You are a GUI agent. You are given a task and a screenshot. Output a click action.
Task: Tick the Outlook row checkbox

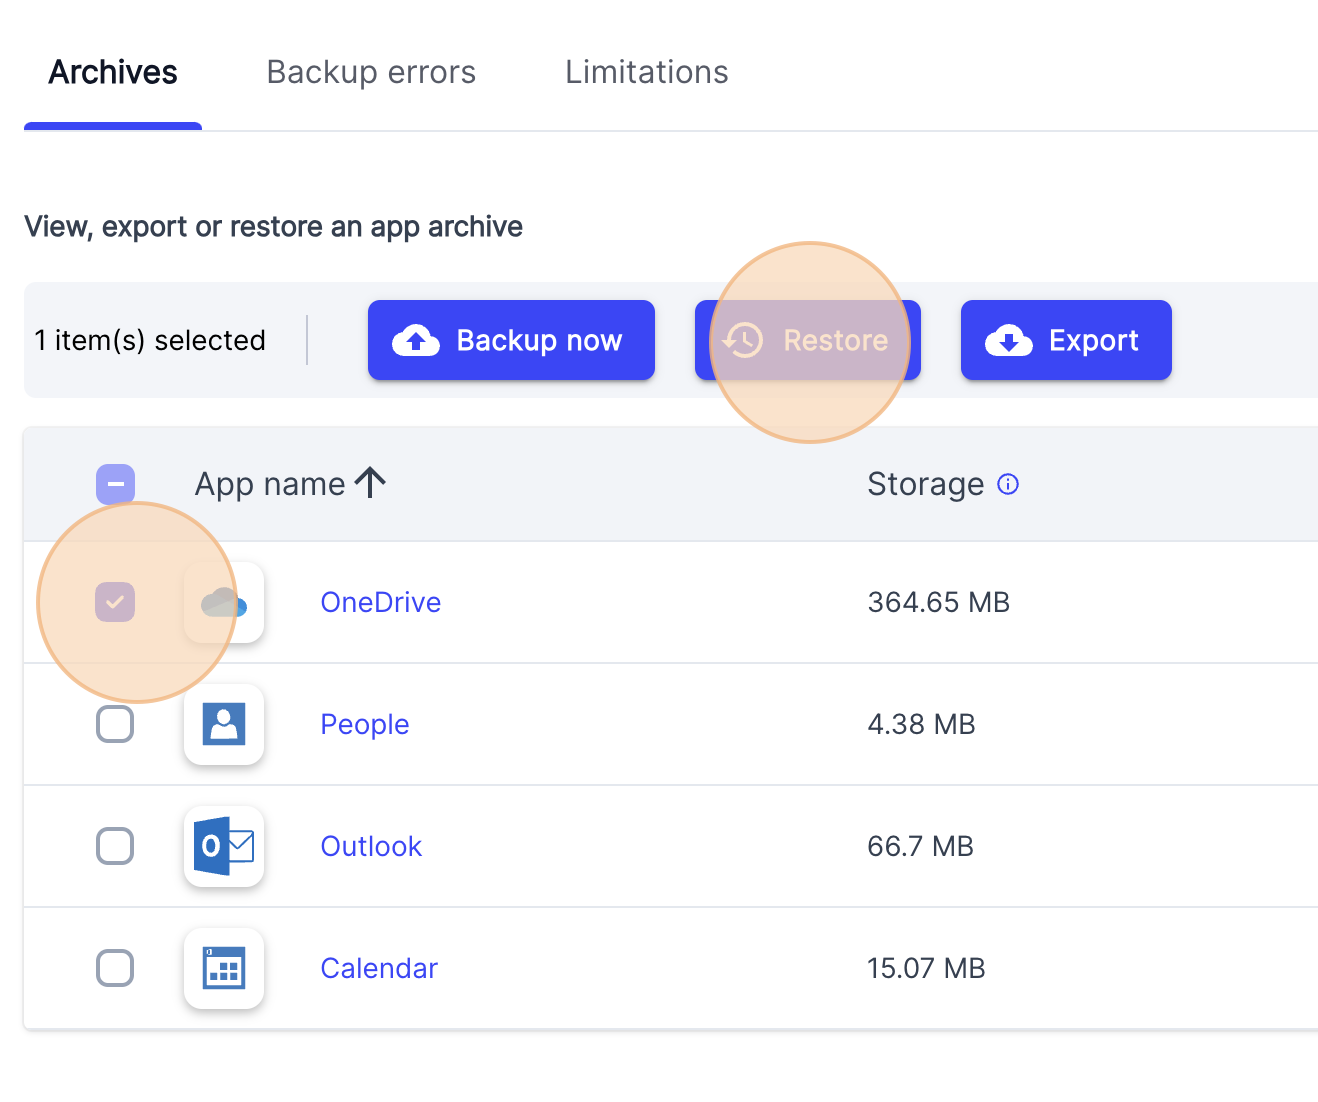pyautogui.click(x=115, y=846)
